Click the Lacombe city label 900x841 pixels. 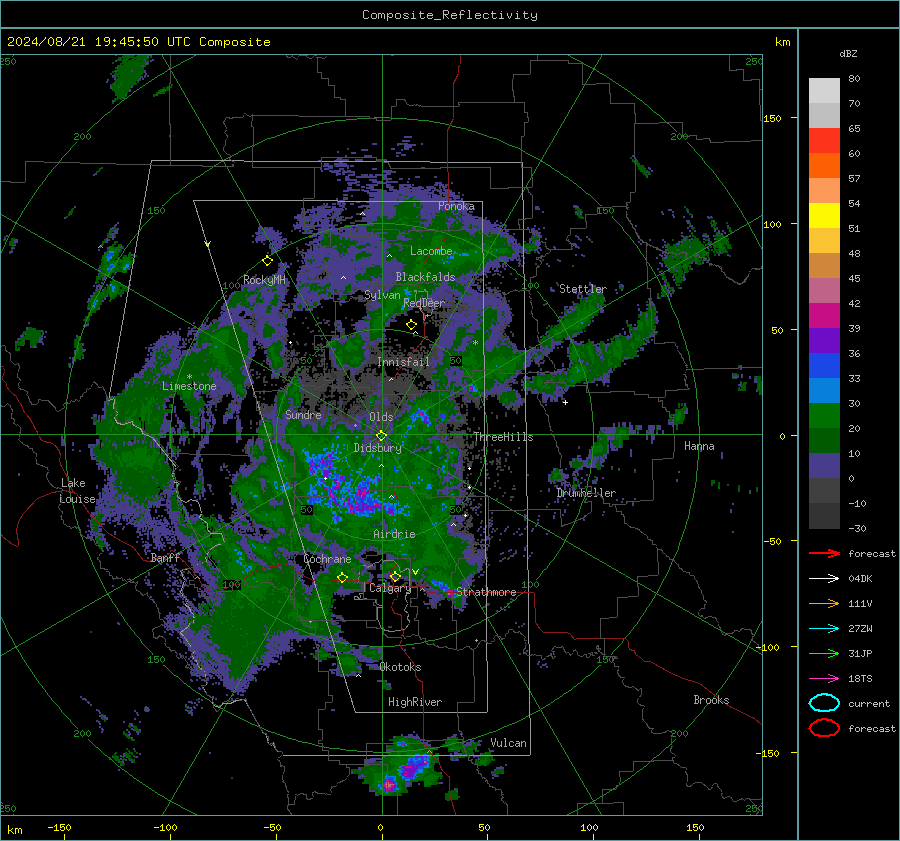coord(431,251)
